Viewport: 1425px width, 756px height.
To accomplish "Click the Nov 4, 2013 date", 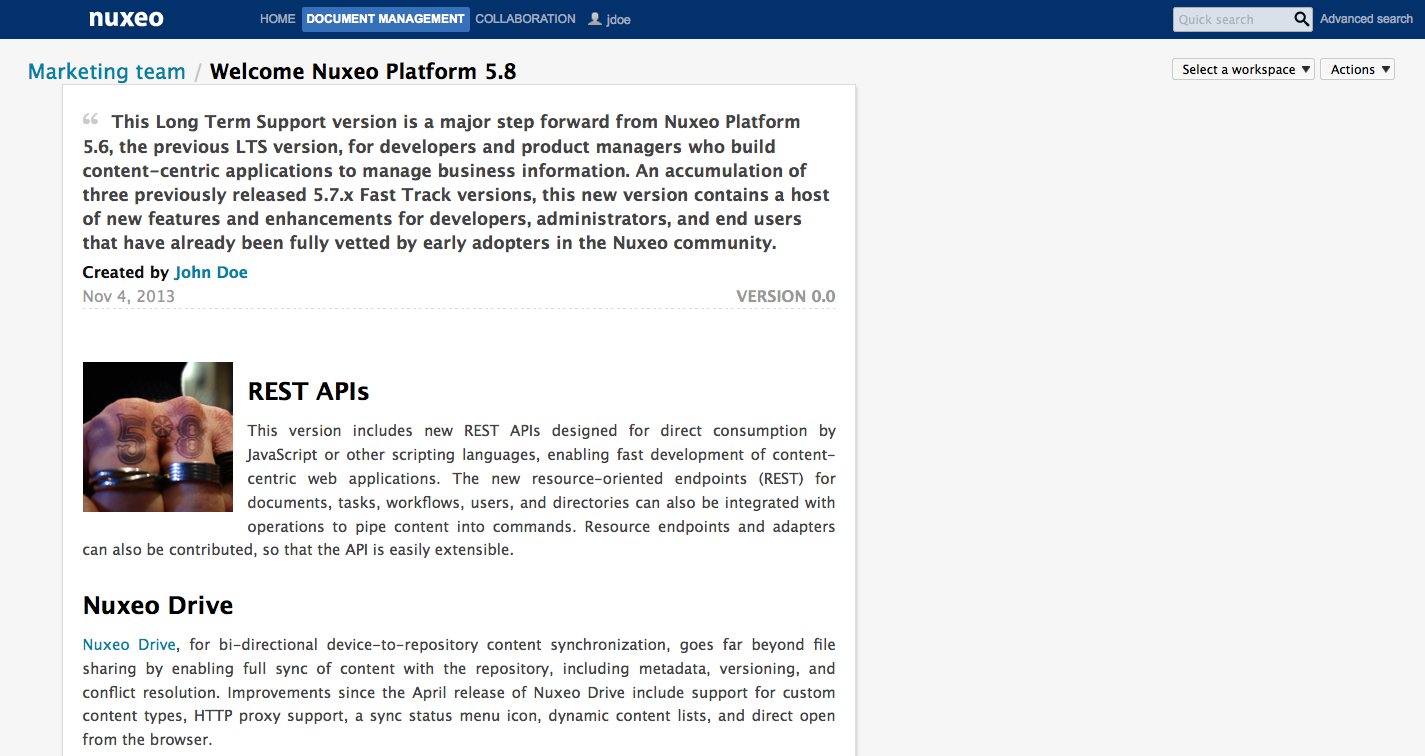I will tap(129, 296).
